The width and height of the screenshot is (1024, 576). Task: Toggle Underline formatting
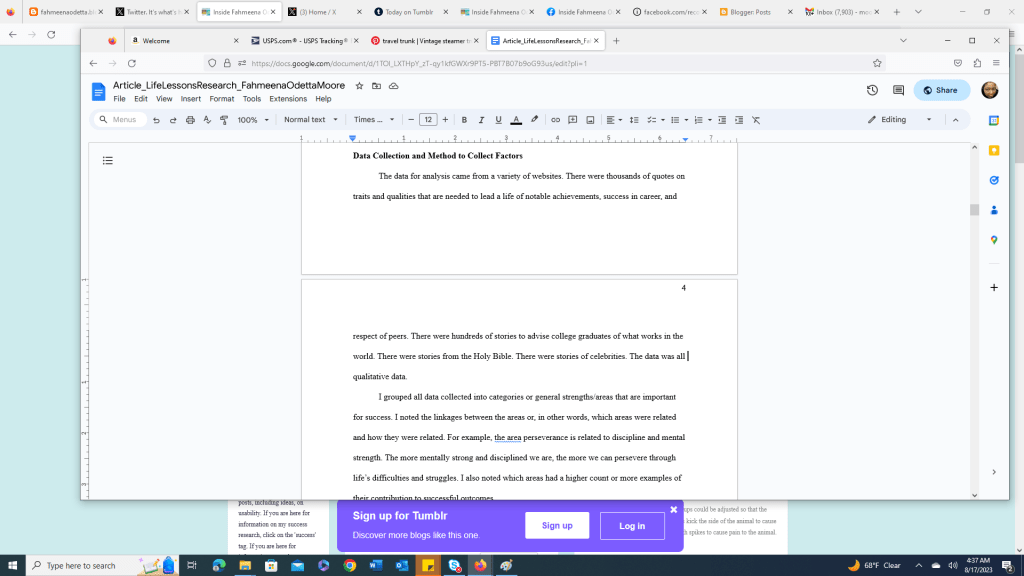click(x=497, y=119)
